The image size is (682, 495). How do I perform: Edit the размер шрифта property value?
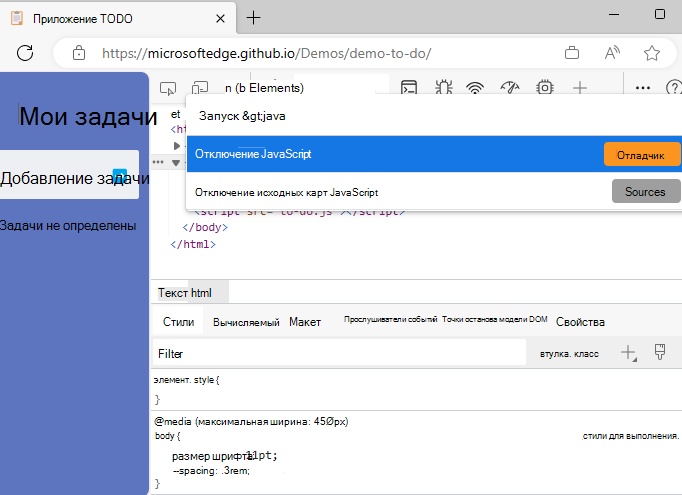click(263, 455)
